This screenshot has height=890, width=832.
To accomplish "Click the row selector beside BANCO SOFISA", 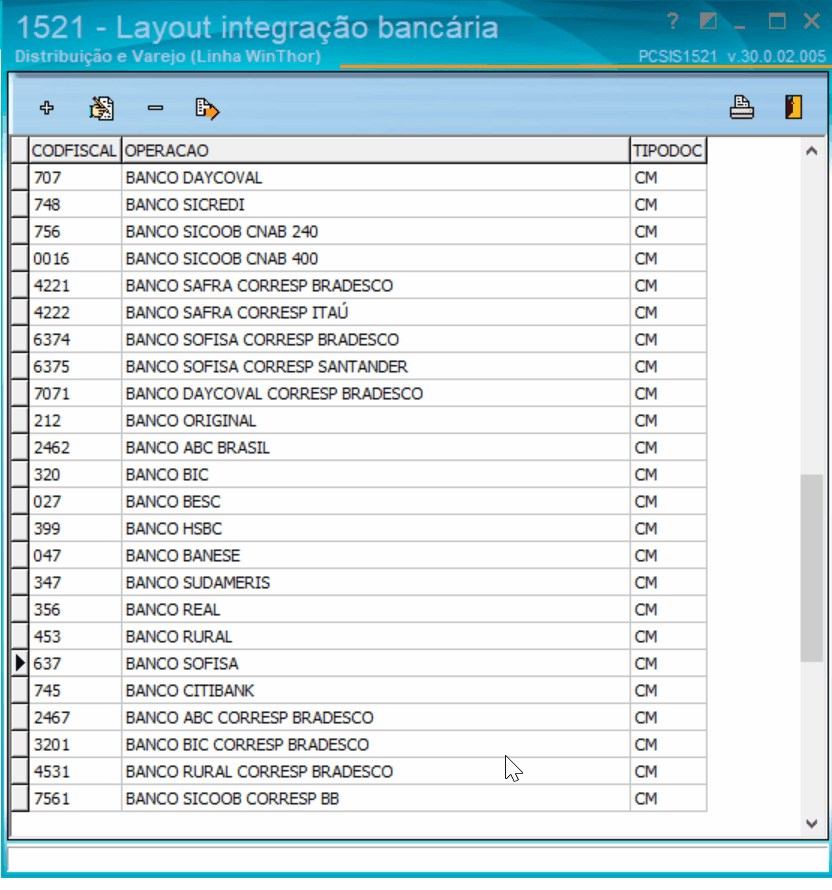I will [x=20, y=664].
